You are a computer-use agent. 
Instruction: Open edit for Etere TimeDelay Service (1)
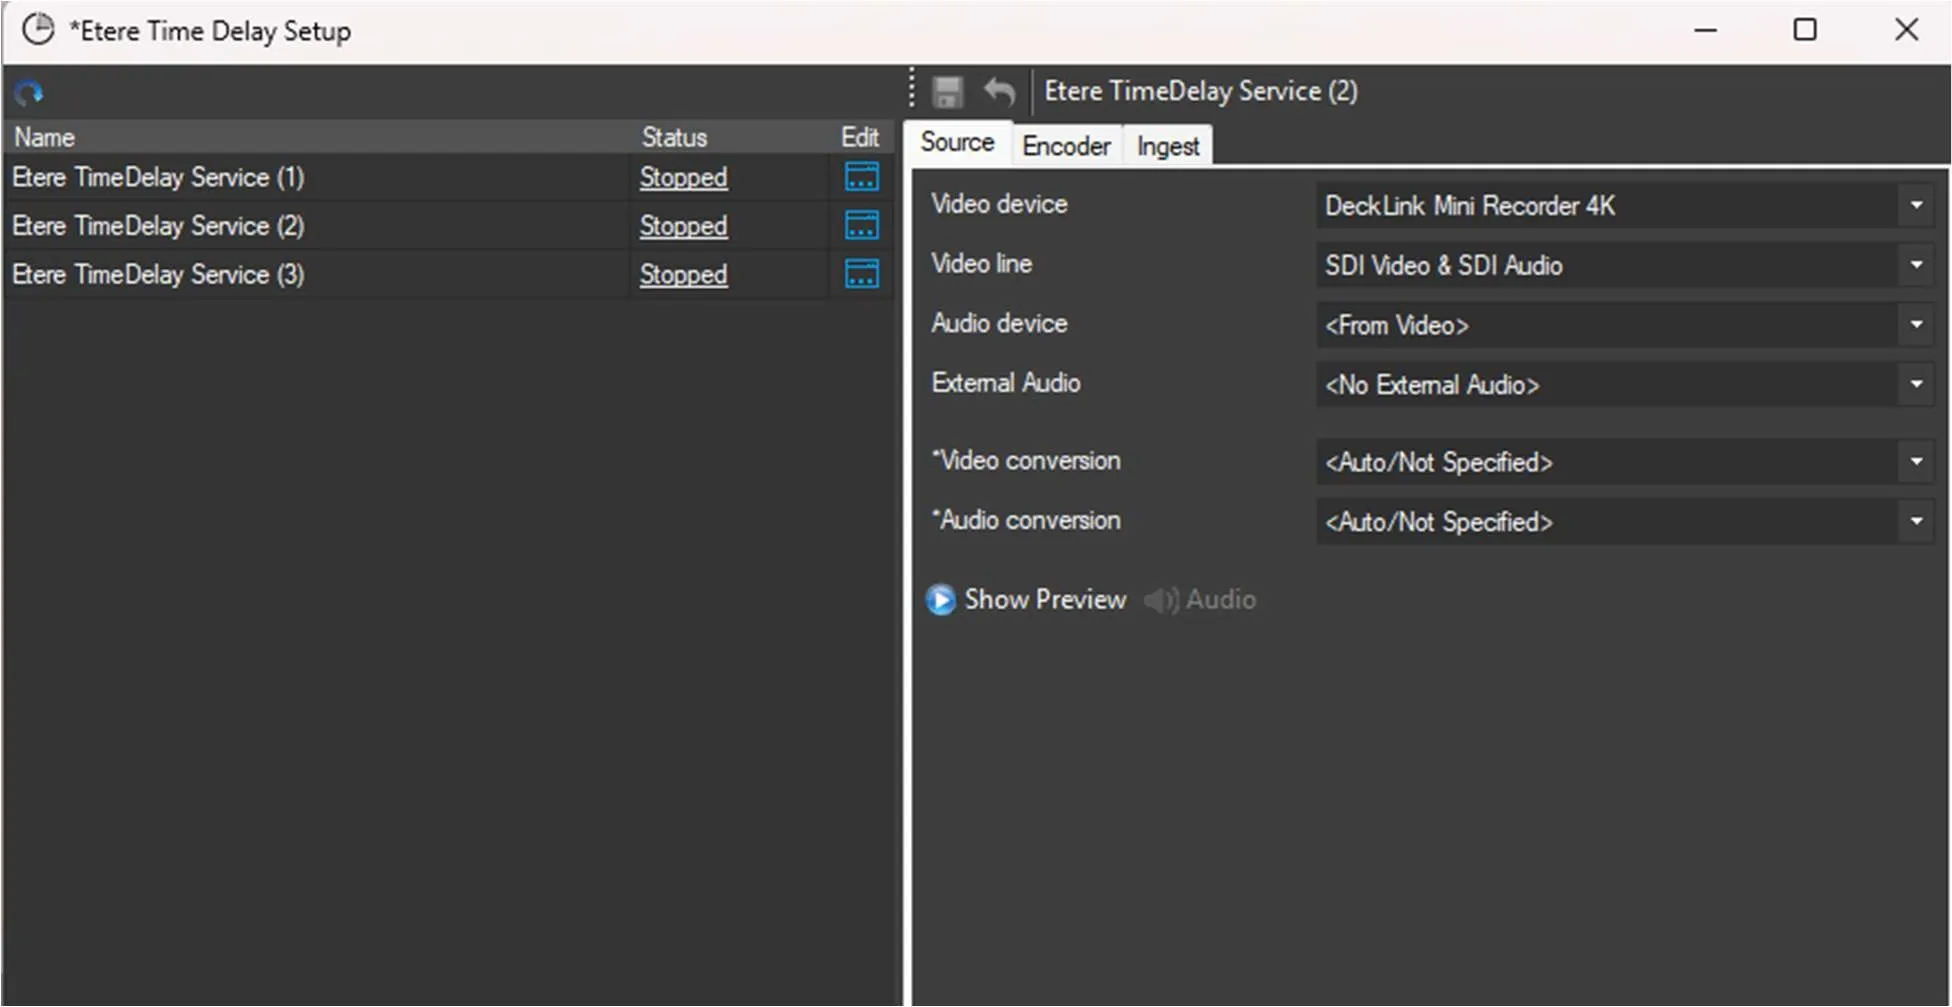click(x=861, y=177)
